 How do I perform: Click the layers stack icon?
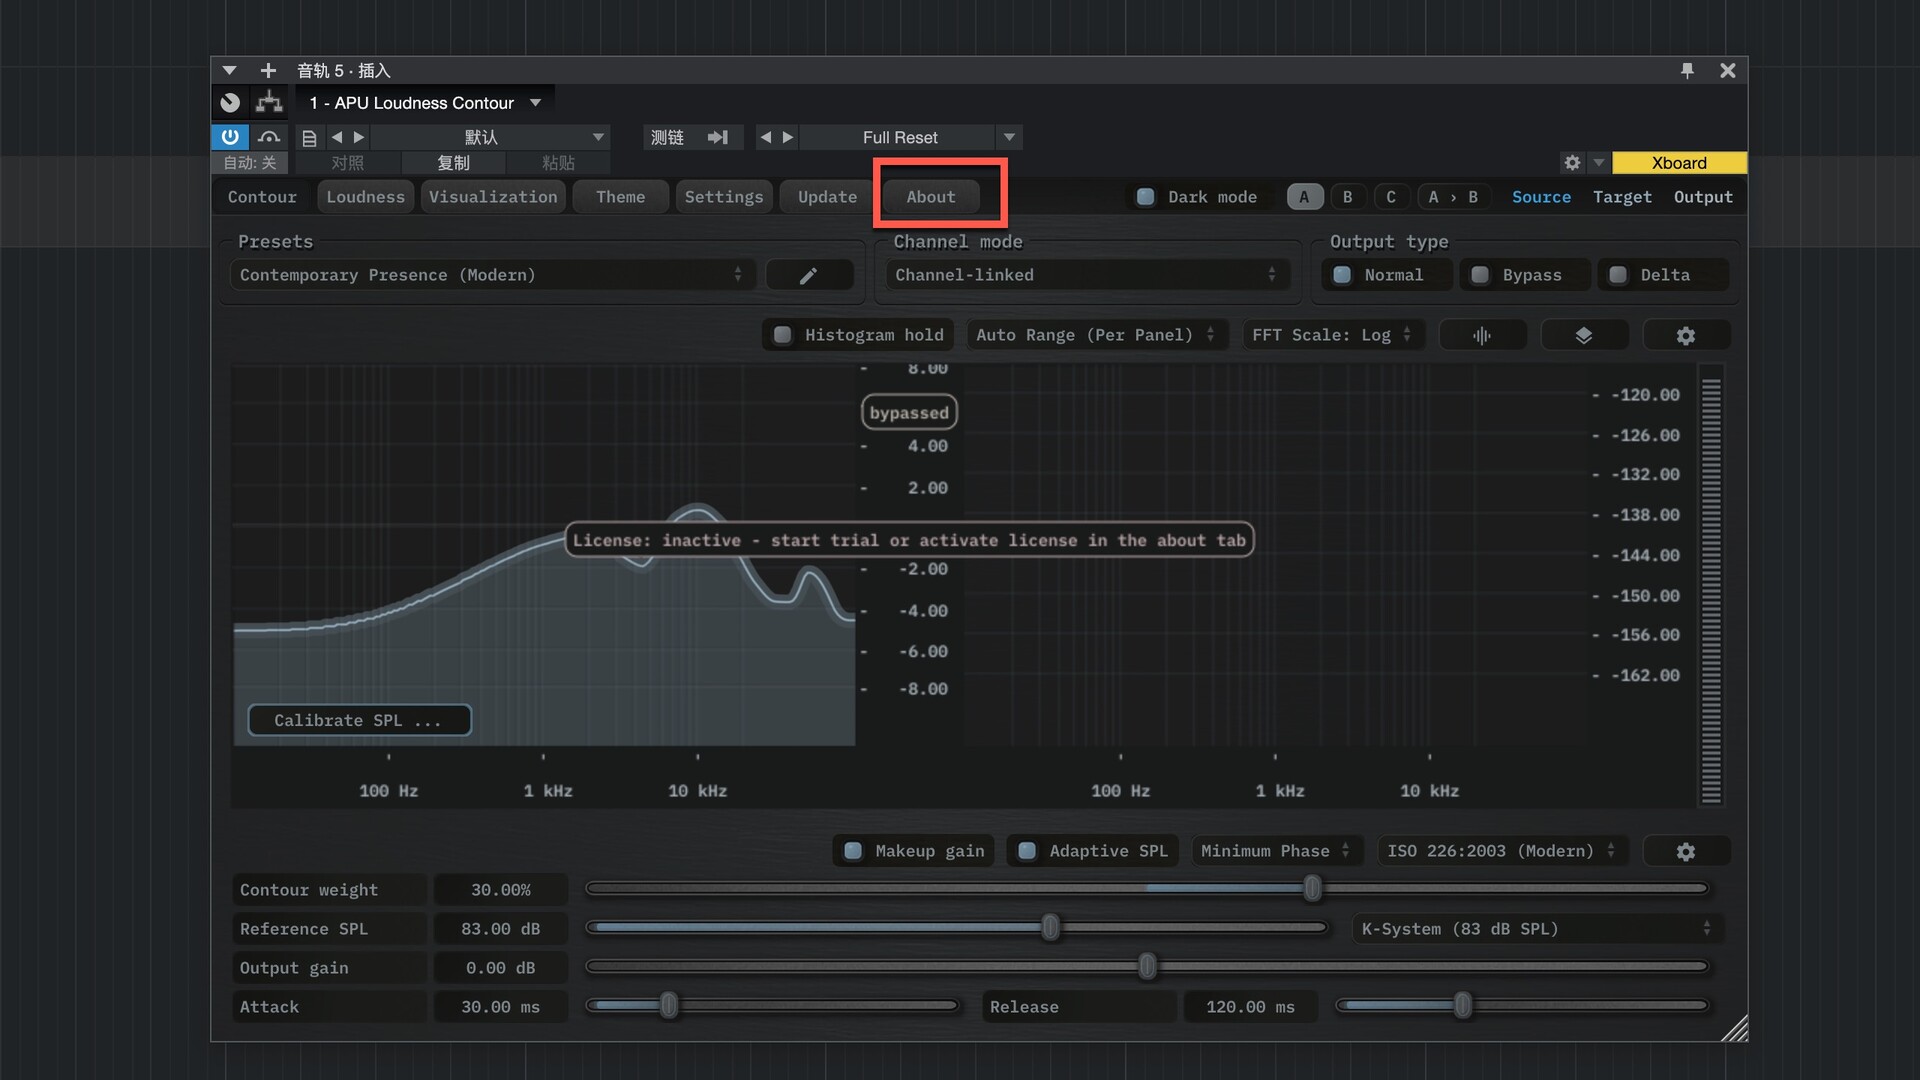tap(1584, 336)
